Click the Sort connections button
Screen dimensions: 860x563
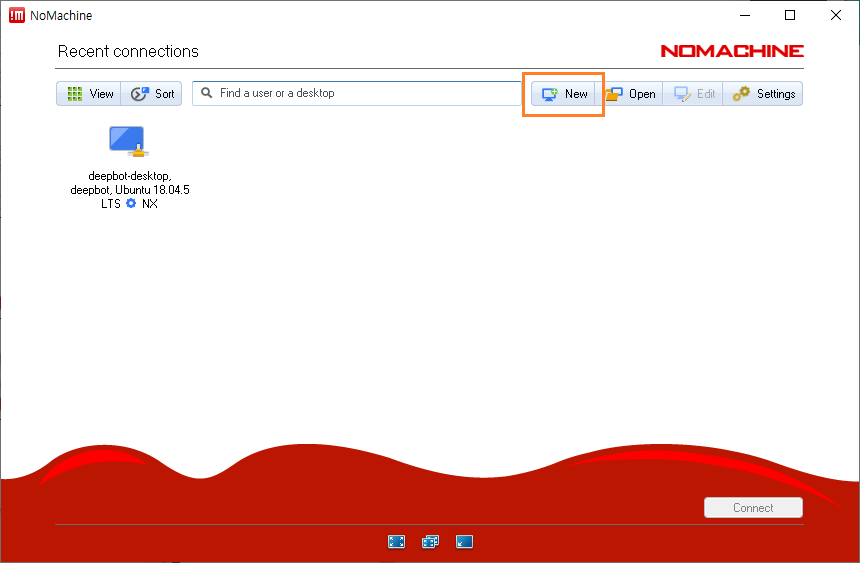click(x=152, y=94)
